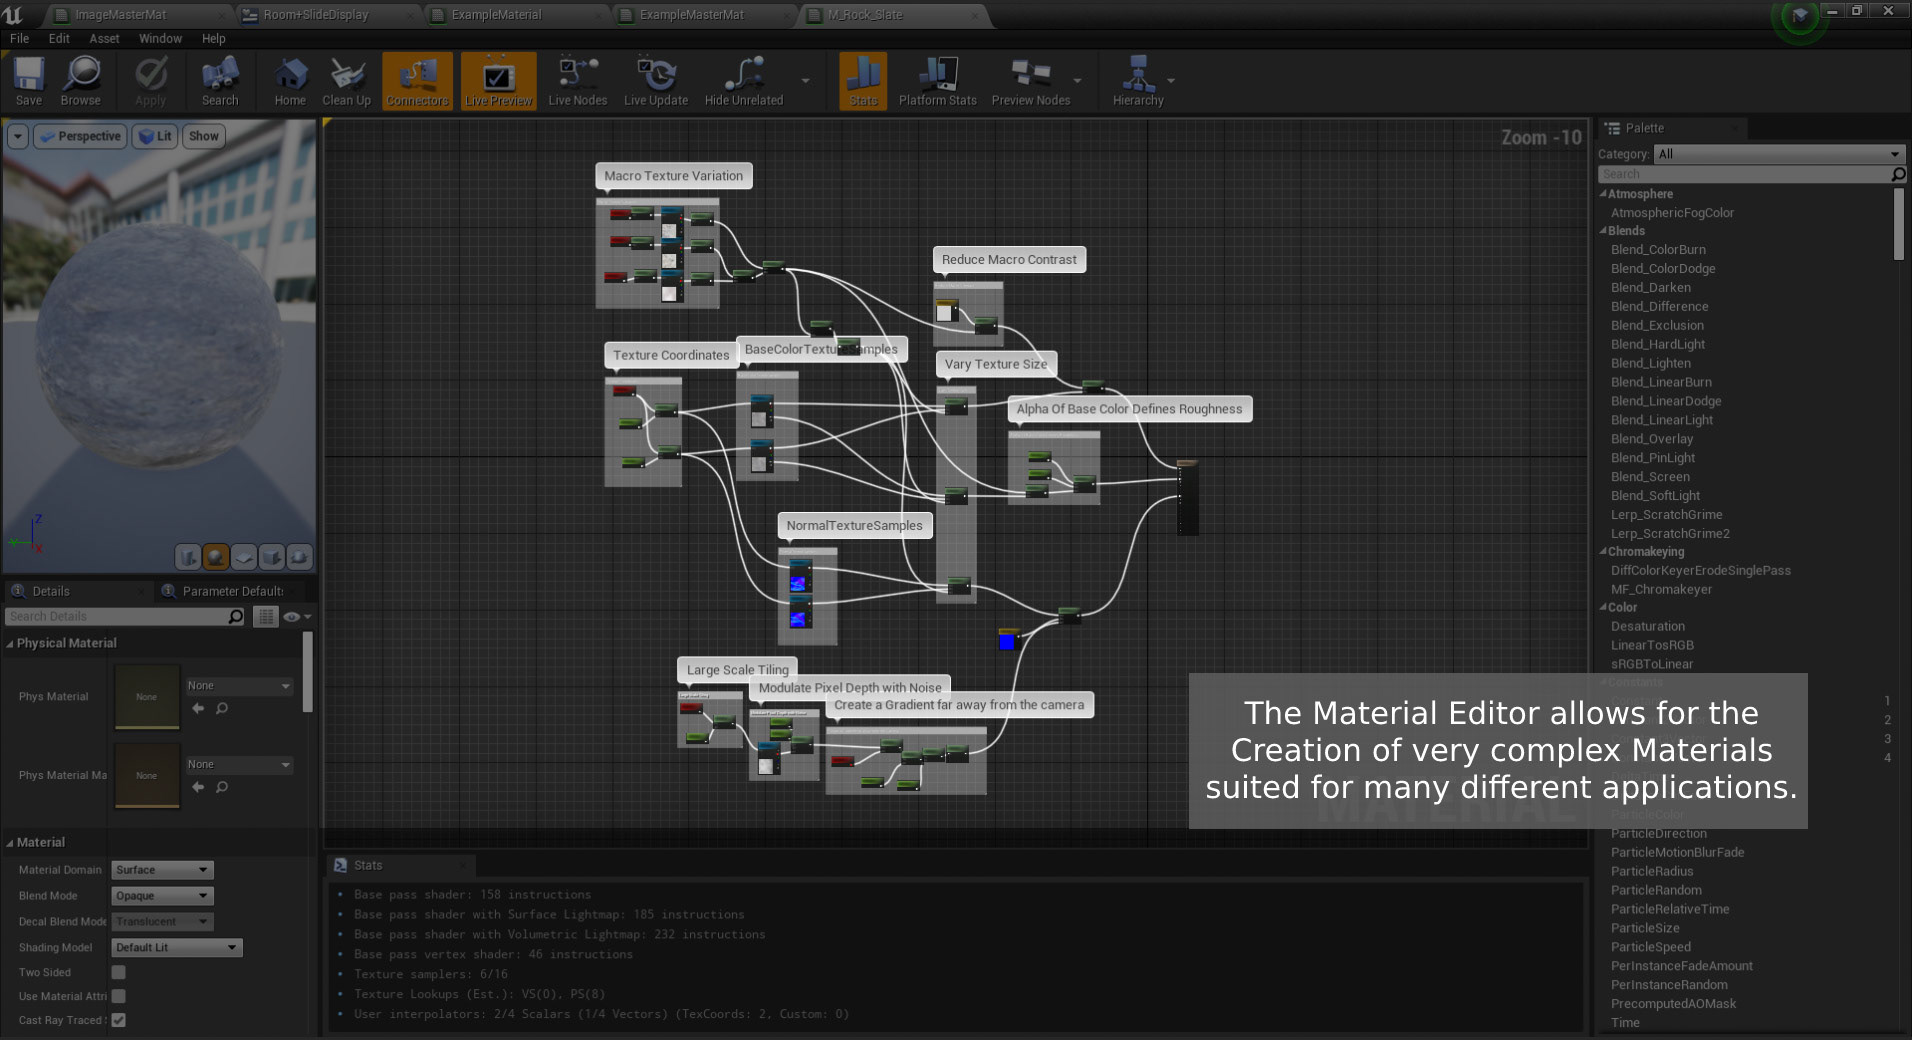Select custom preview mesh icon
1912x1040 pixels.
click(x=299, y=557)
